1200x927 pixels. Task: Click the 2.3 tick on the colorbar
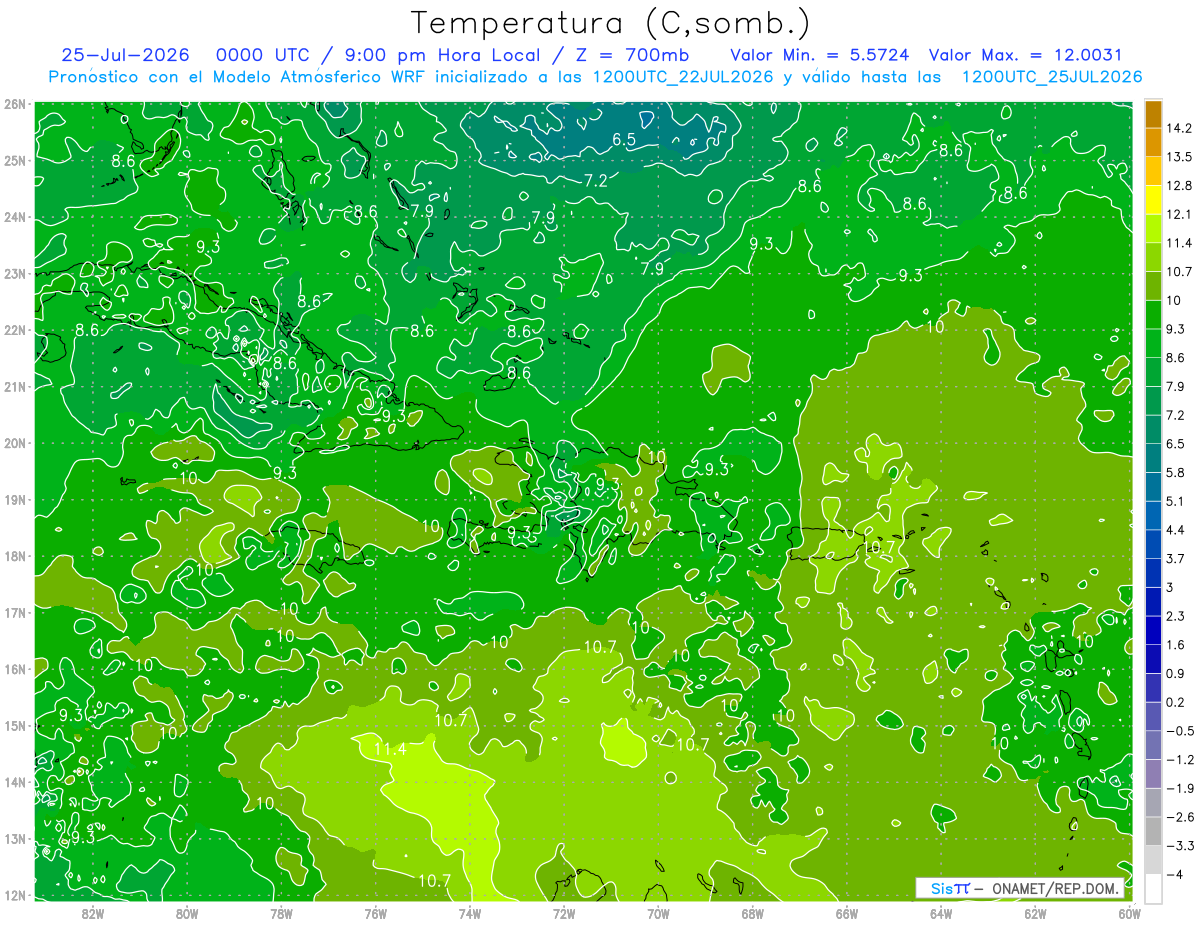point(1174,616)
